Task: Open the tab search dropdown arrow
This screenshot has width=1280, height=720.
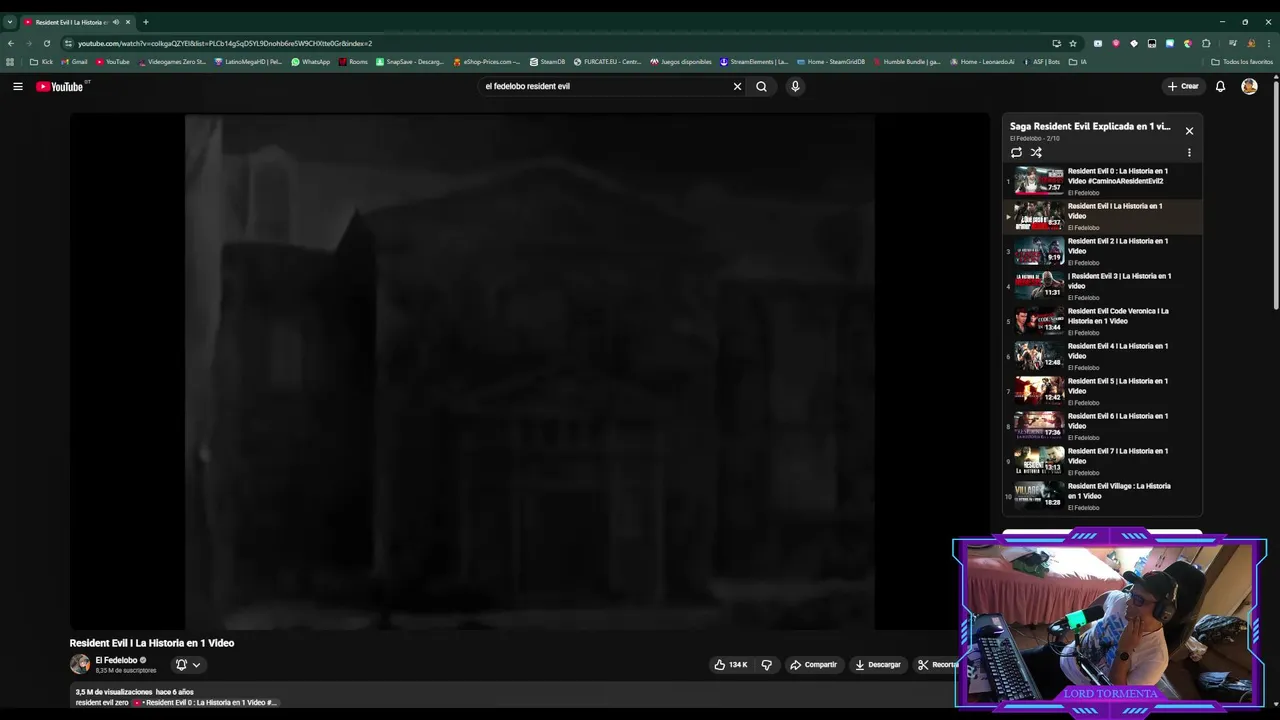Action: pyautogui.click(x=9, y=22)
